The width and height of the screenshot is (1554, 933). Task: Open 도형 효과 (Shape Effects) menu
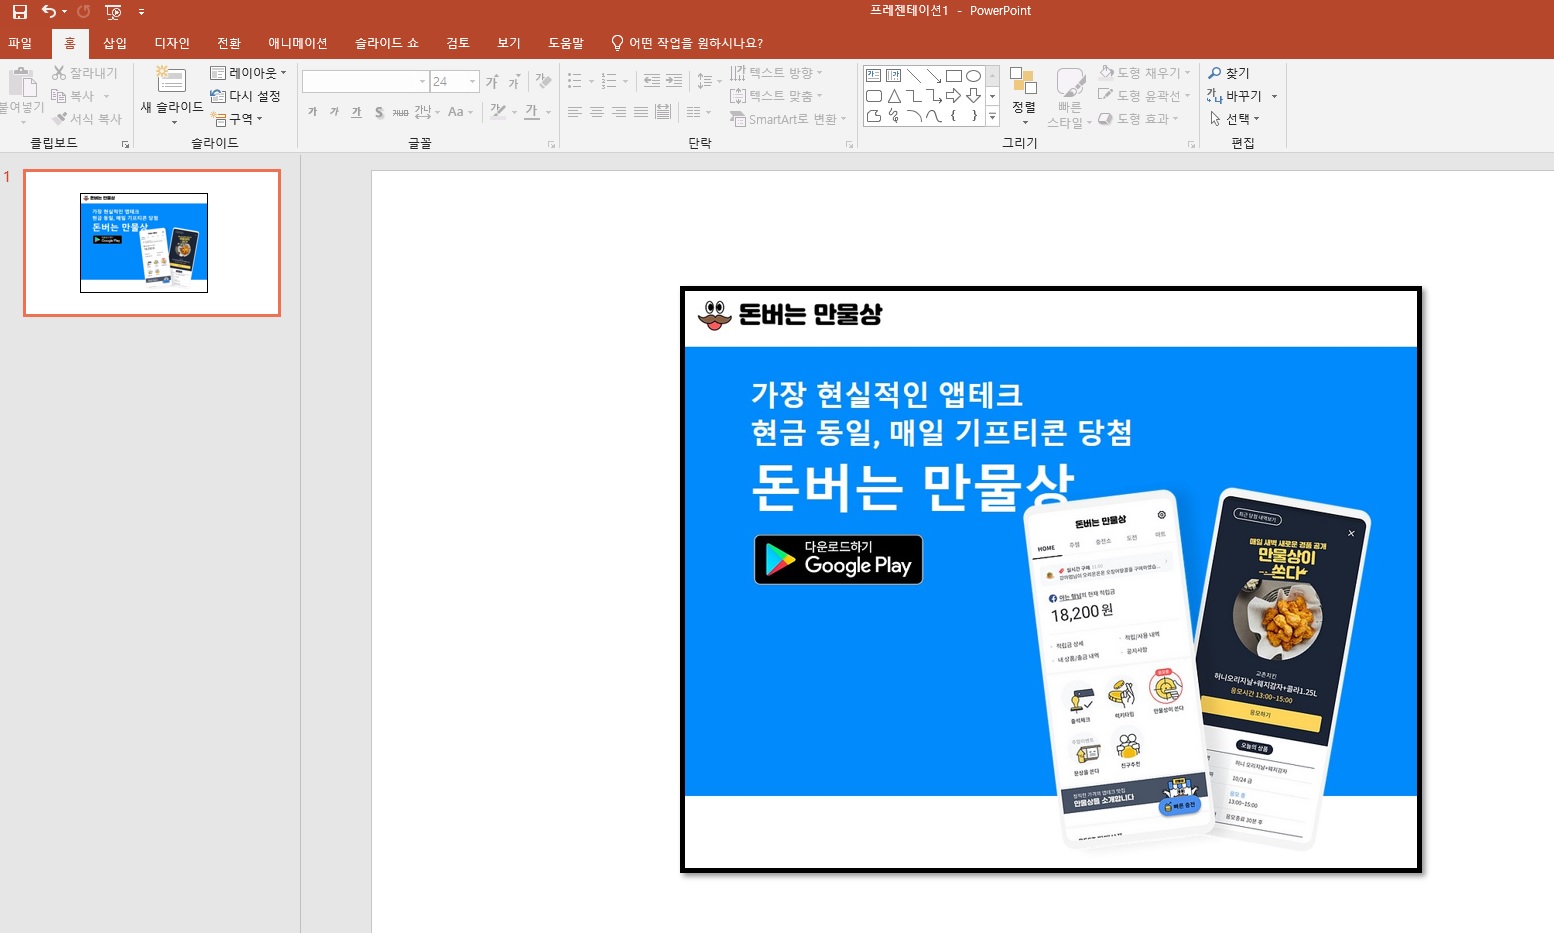1138,119
